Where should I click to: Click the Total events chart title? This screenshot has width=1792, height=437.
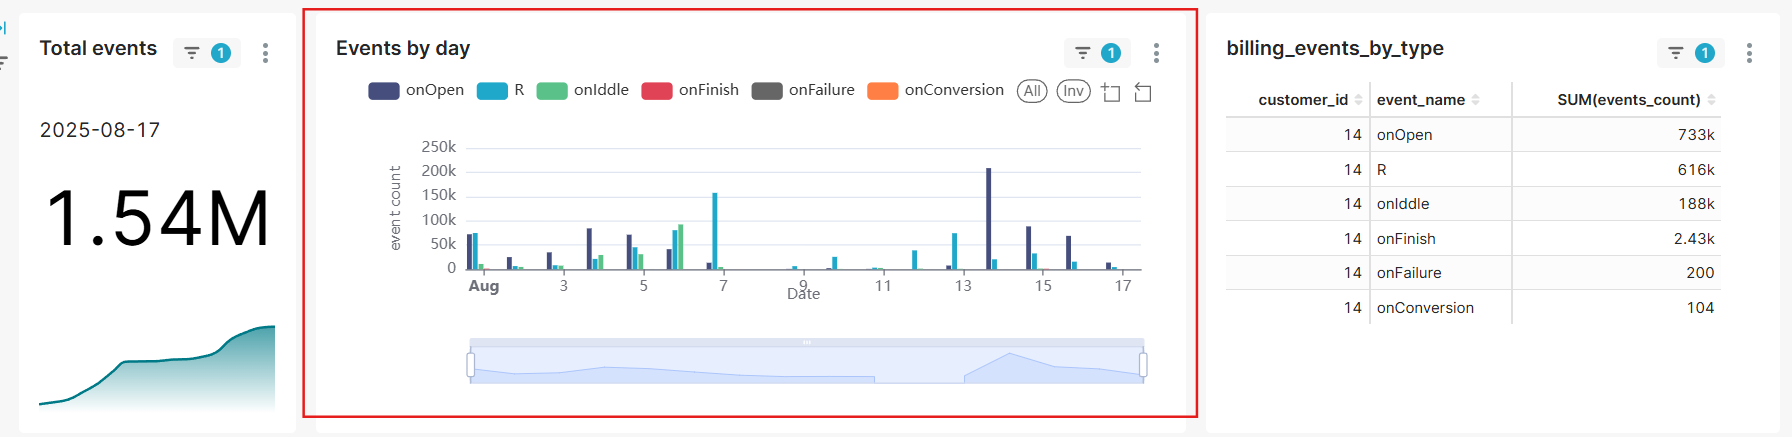pyautogui.click(x=98, y=48)
